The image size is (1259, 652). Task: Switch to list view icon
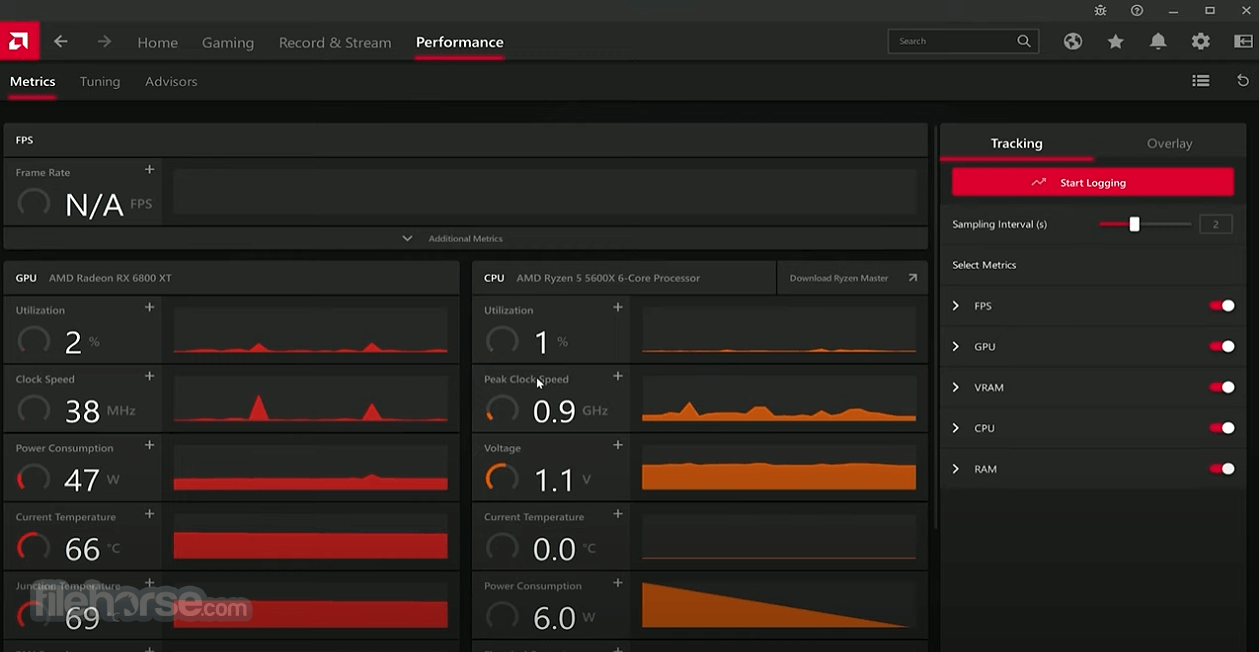1201,81
